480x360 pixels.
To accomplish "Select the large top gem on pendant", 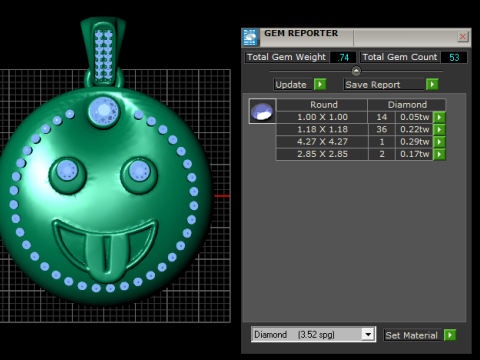I will (x=104, y=112).
